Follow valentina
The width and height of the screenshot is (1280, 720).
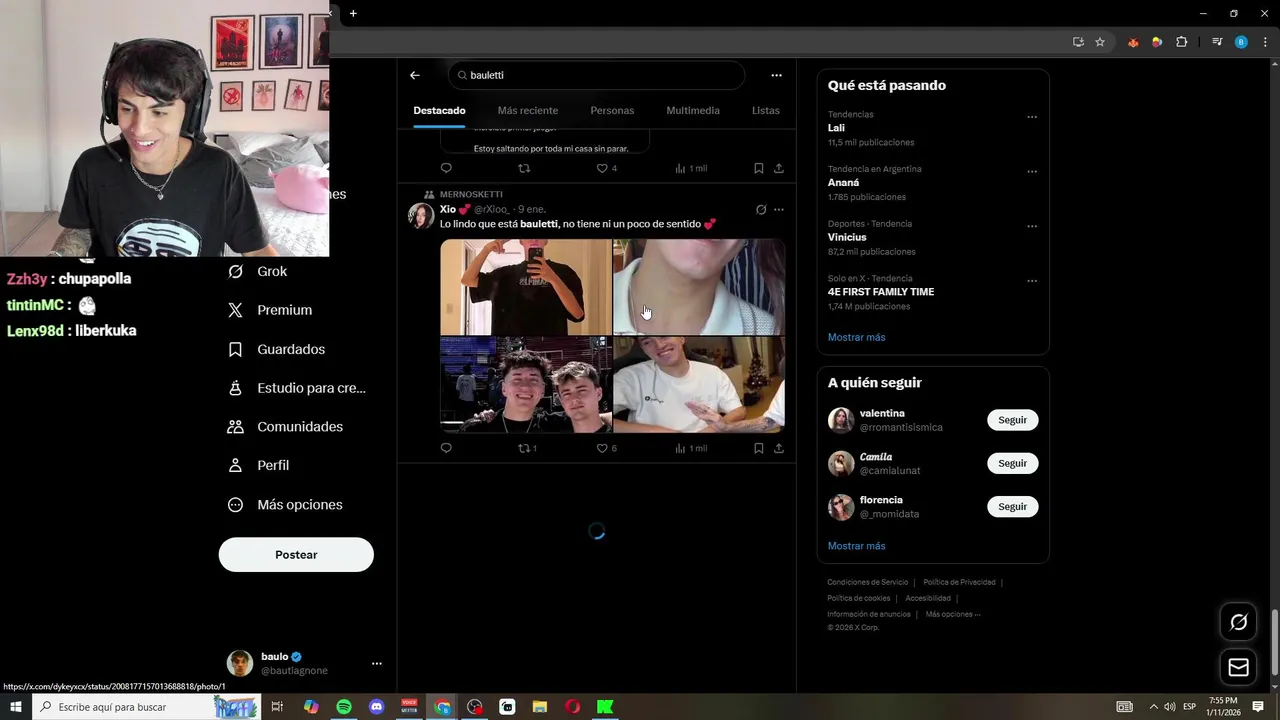(1012, 420)
